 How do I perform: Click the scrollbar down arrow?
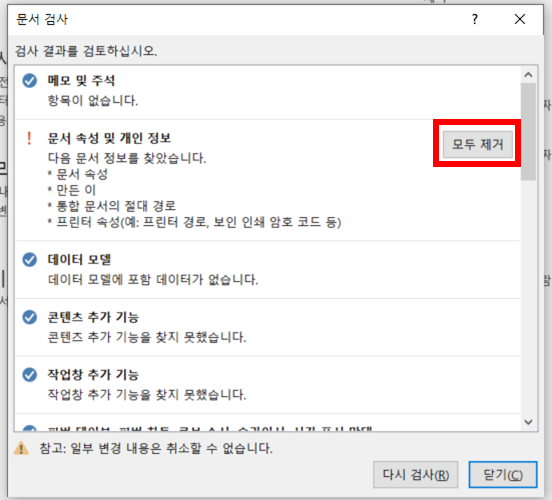click(x=528, y=421)
